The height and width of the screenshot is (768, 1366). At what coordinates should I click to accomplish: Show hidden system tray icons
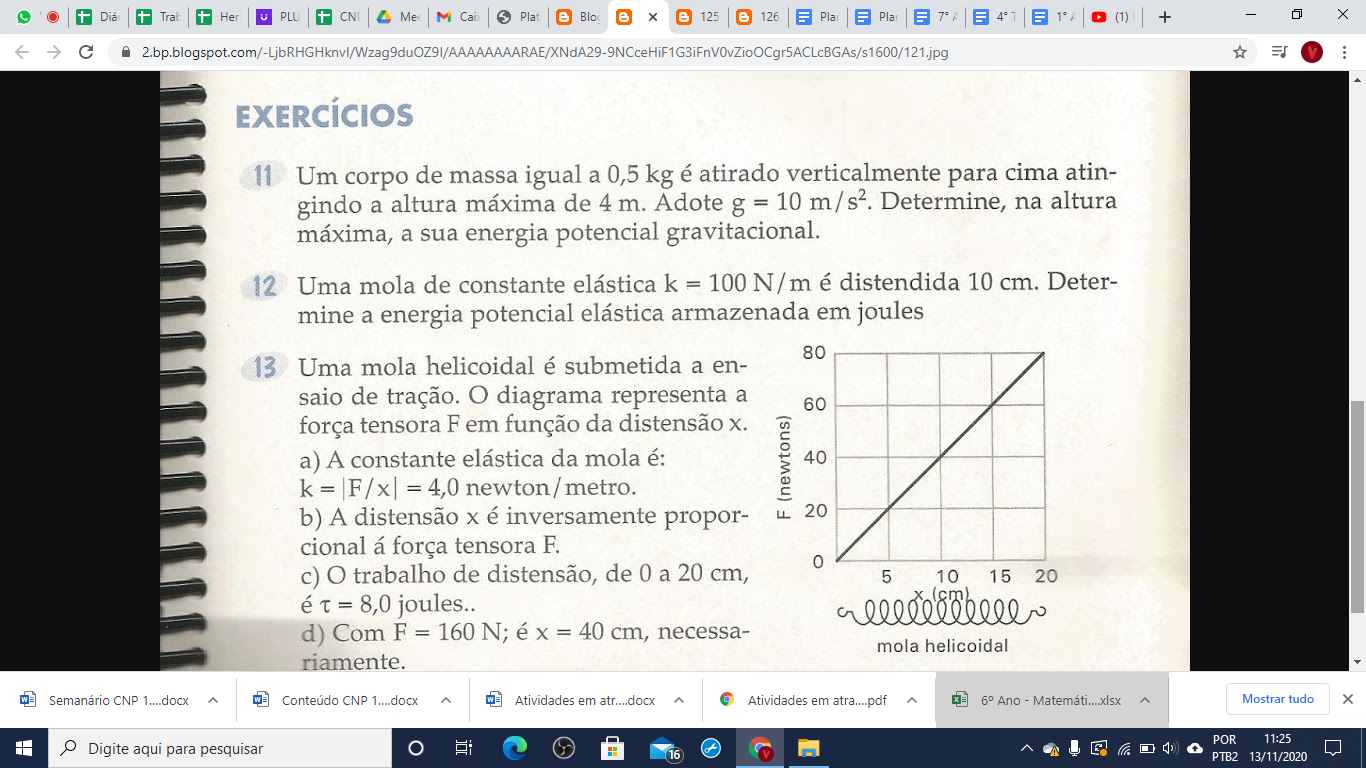click(x=1026, y=748)
